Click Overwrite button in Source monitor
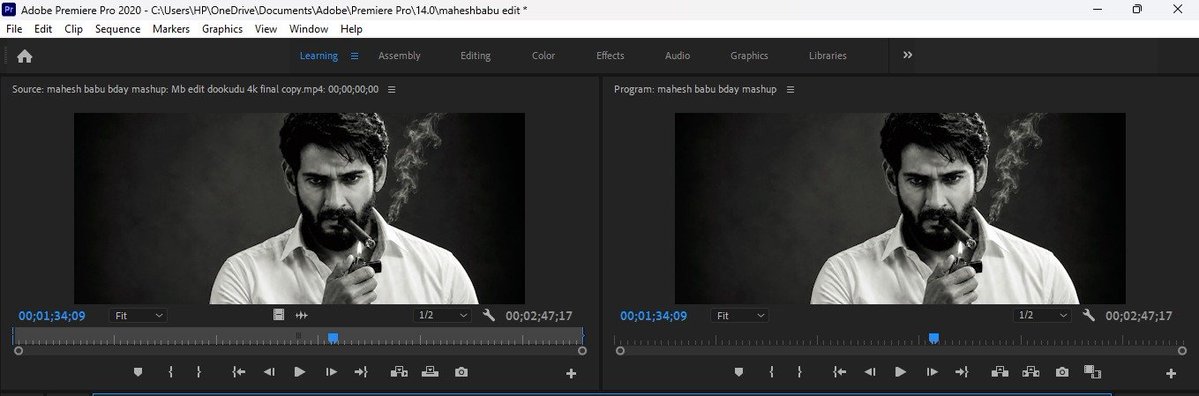This screenshot has height=396, width=1199. (430, 372)
